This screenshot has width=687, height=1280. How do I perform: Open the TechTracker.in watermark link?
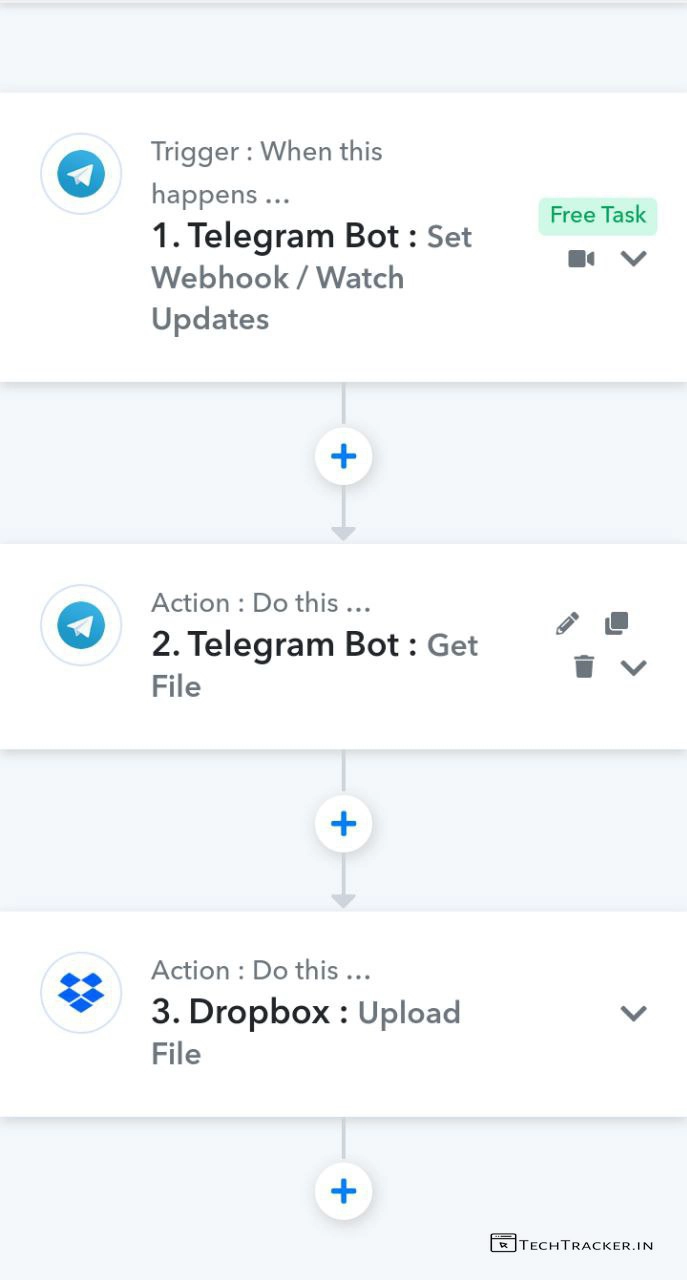coord(572,1244)
